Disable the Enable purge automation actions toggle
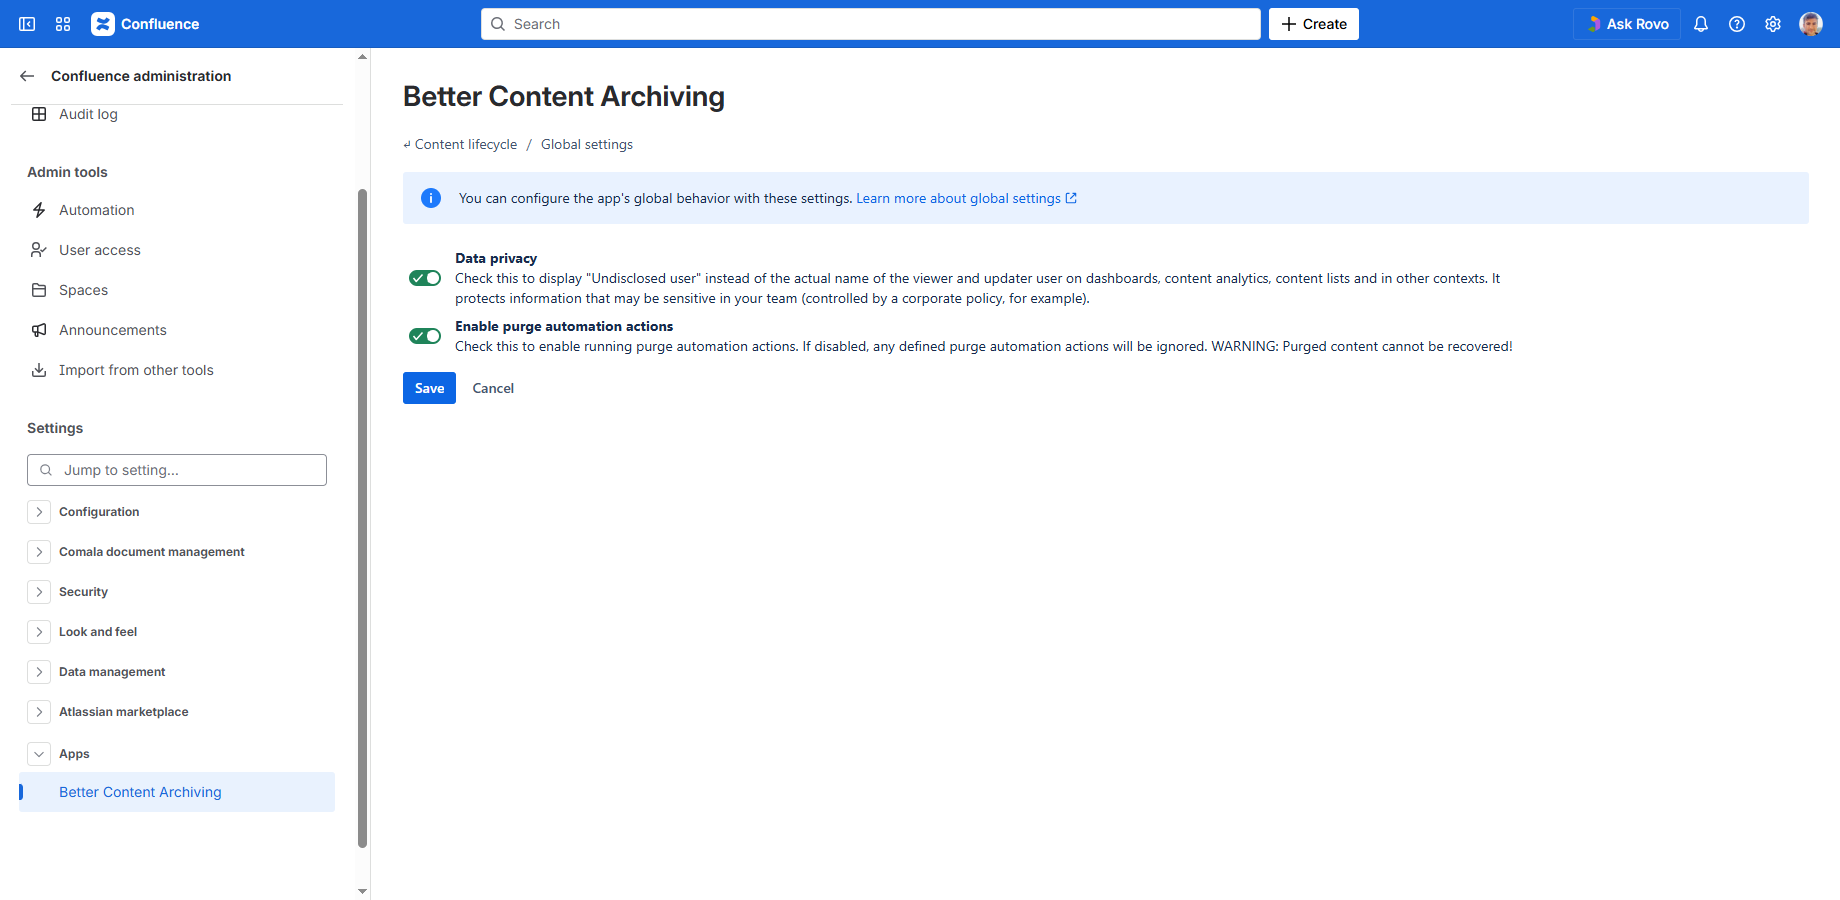1840x900 pixels. tap(425, 336)
